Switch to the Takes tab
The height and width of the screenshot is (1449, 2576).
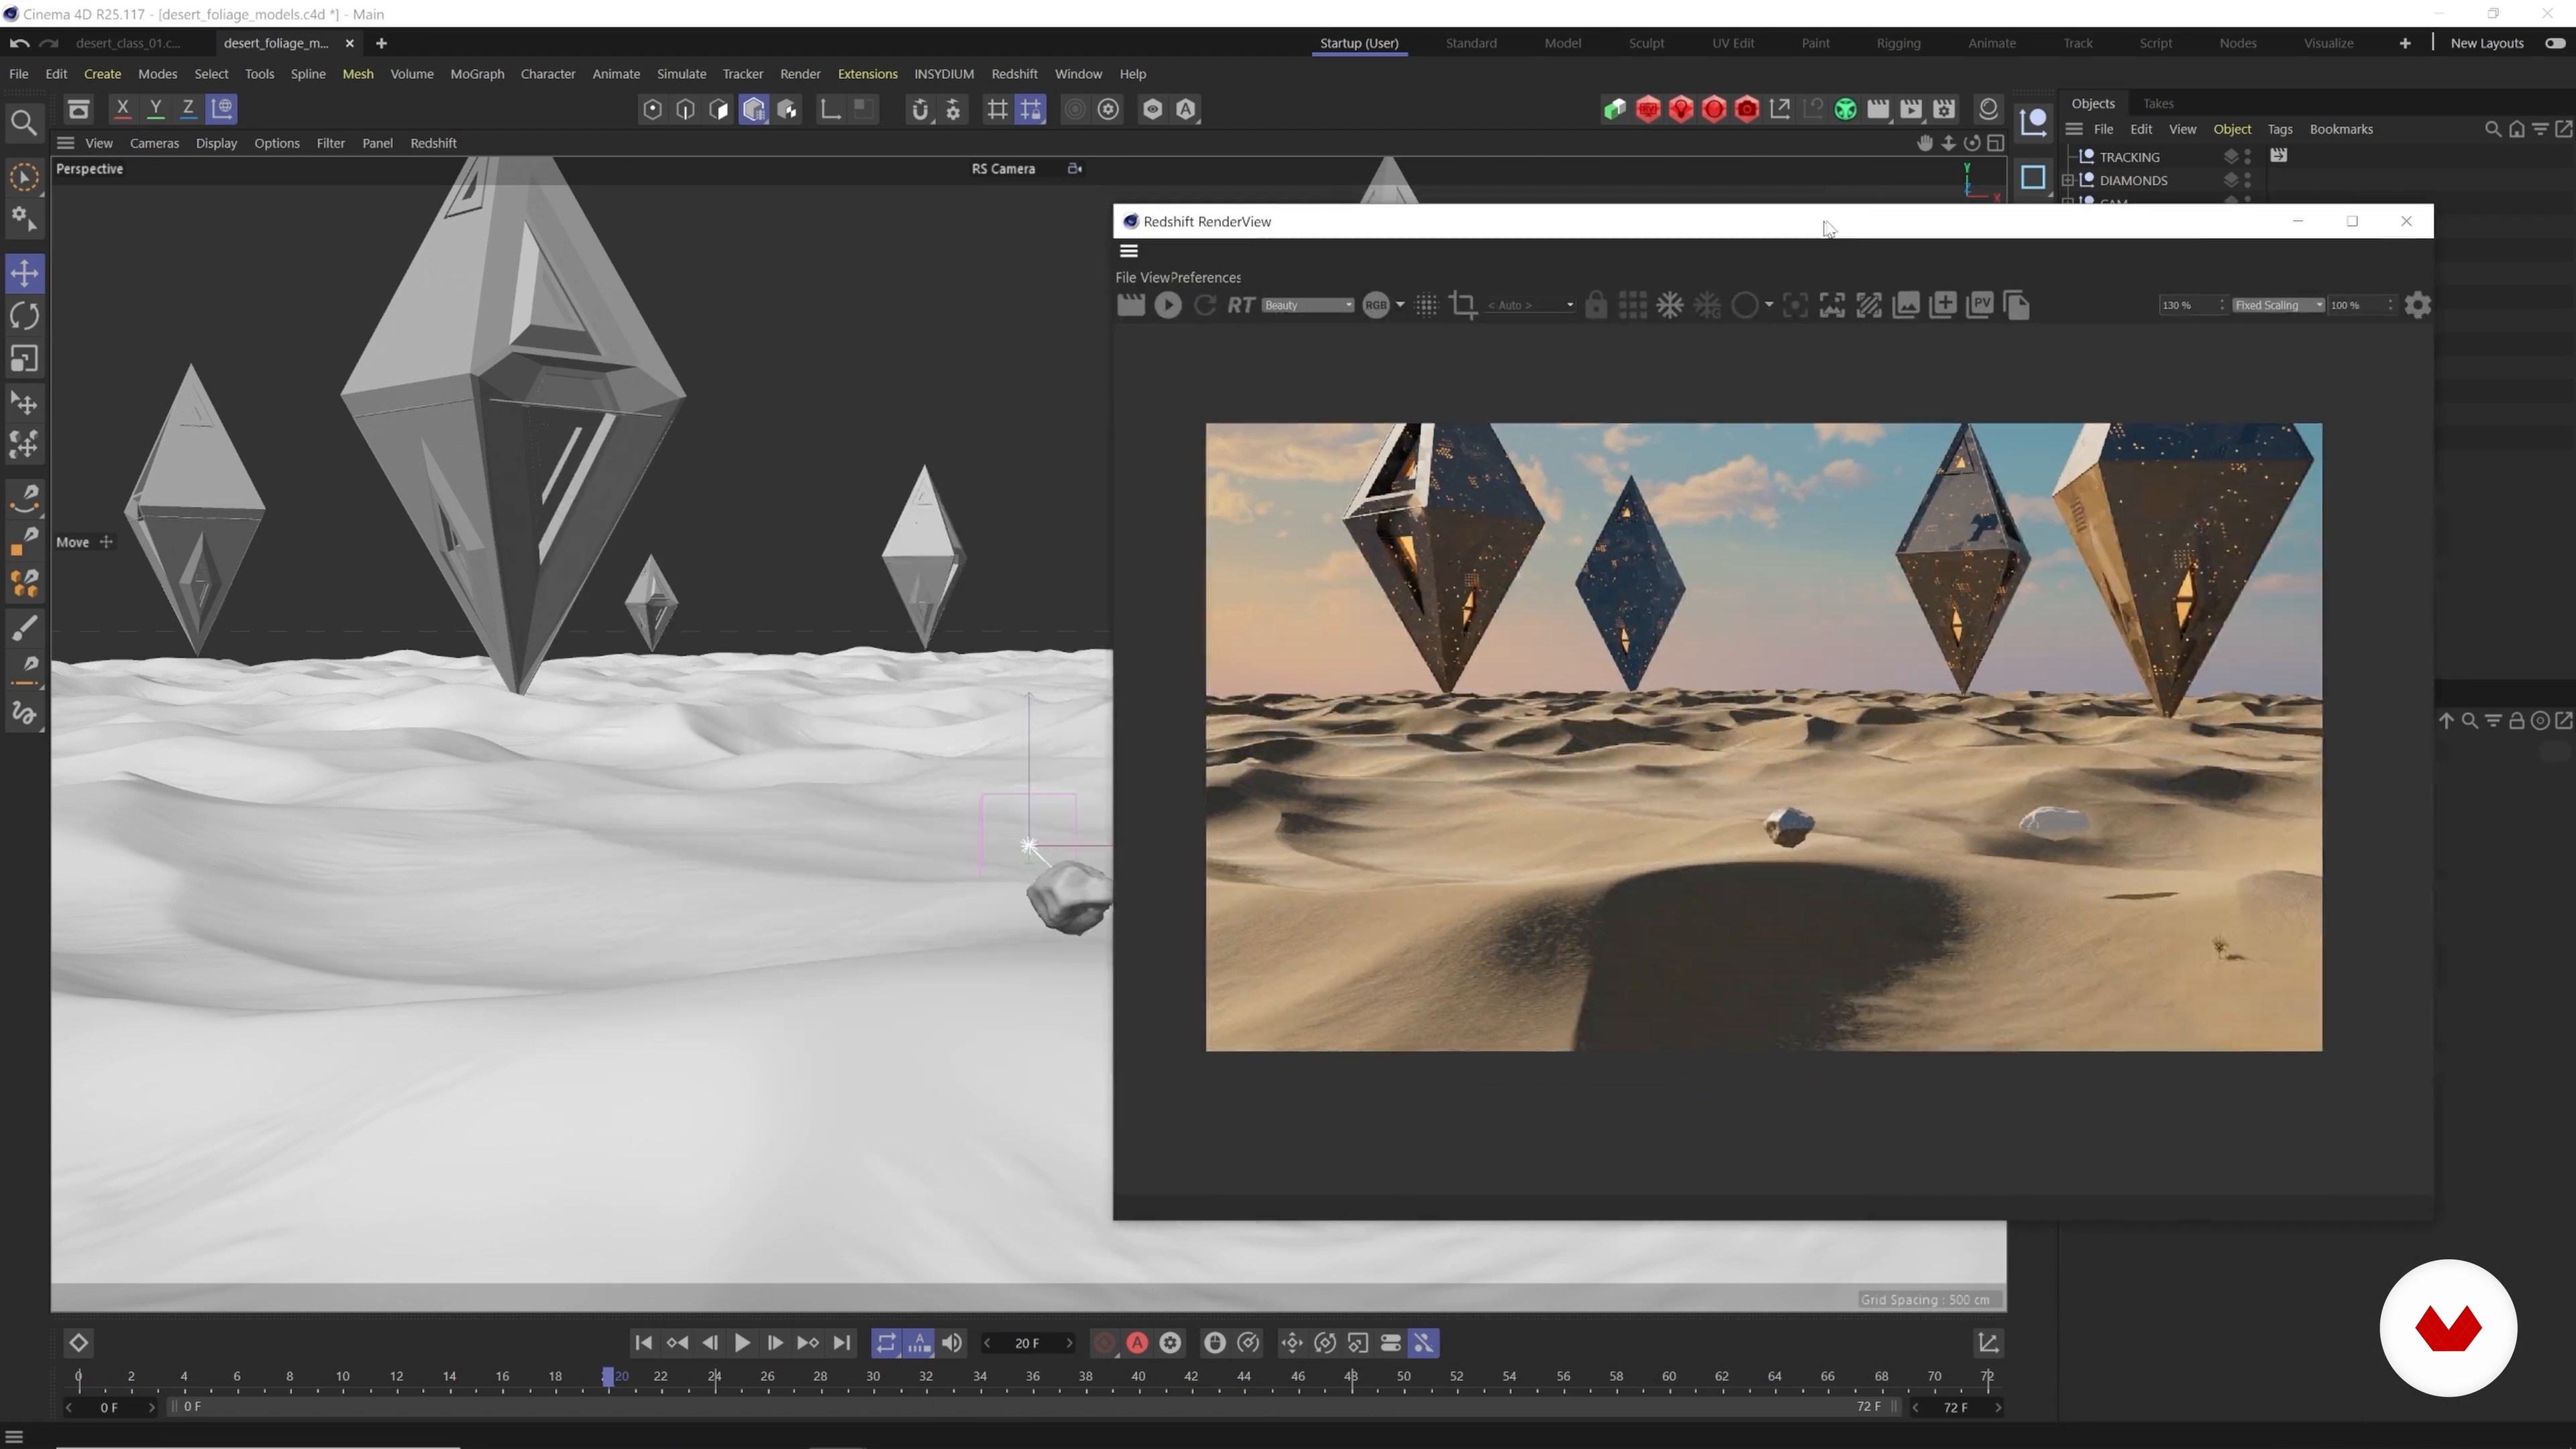2158,103
